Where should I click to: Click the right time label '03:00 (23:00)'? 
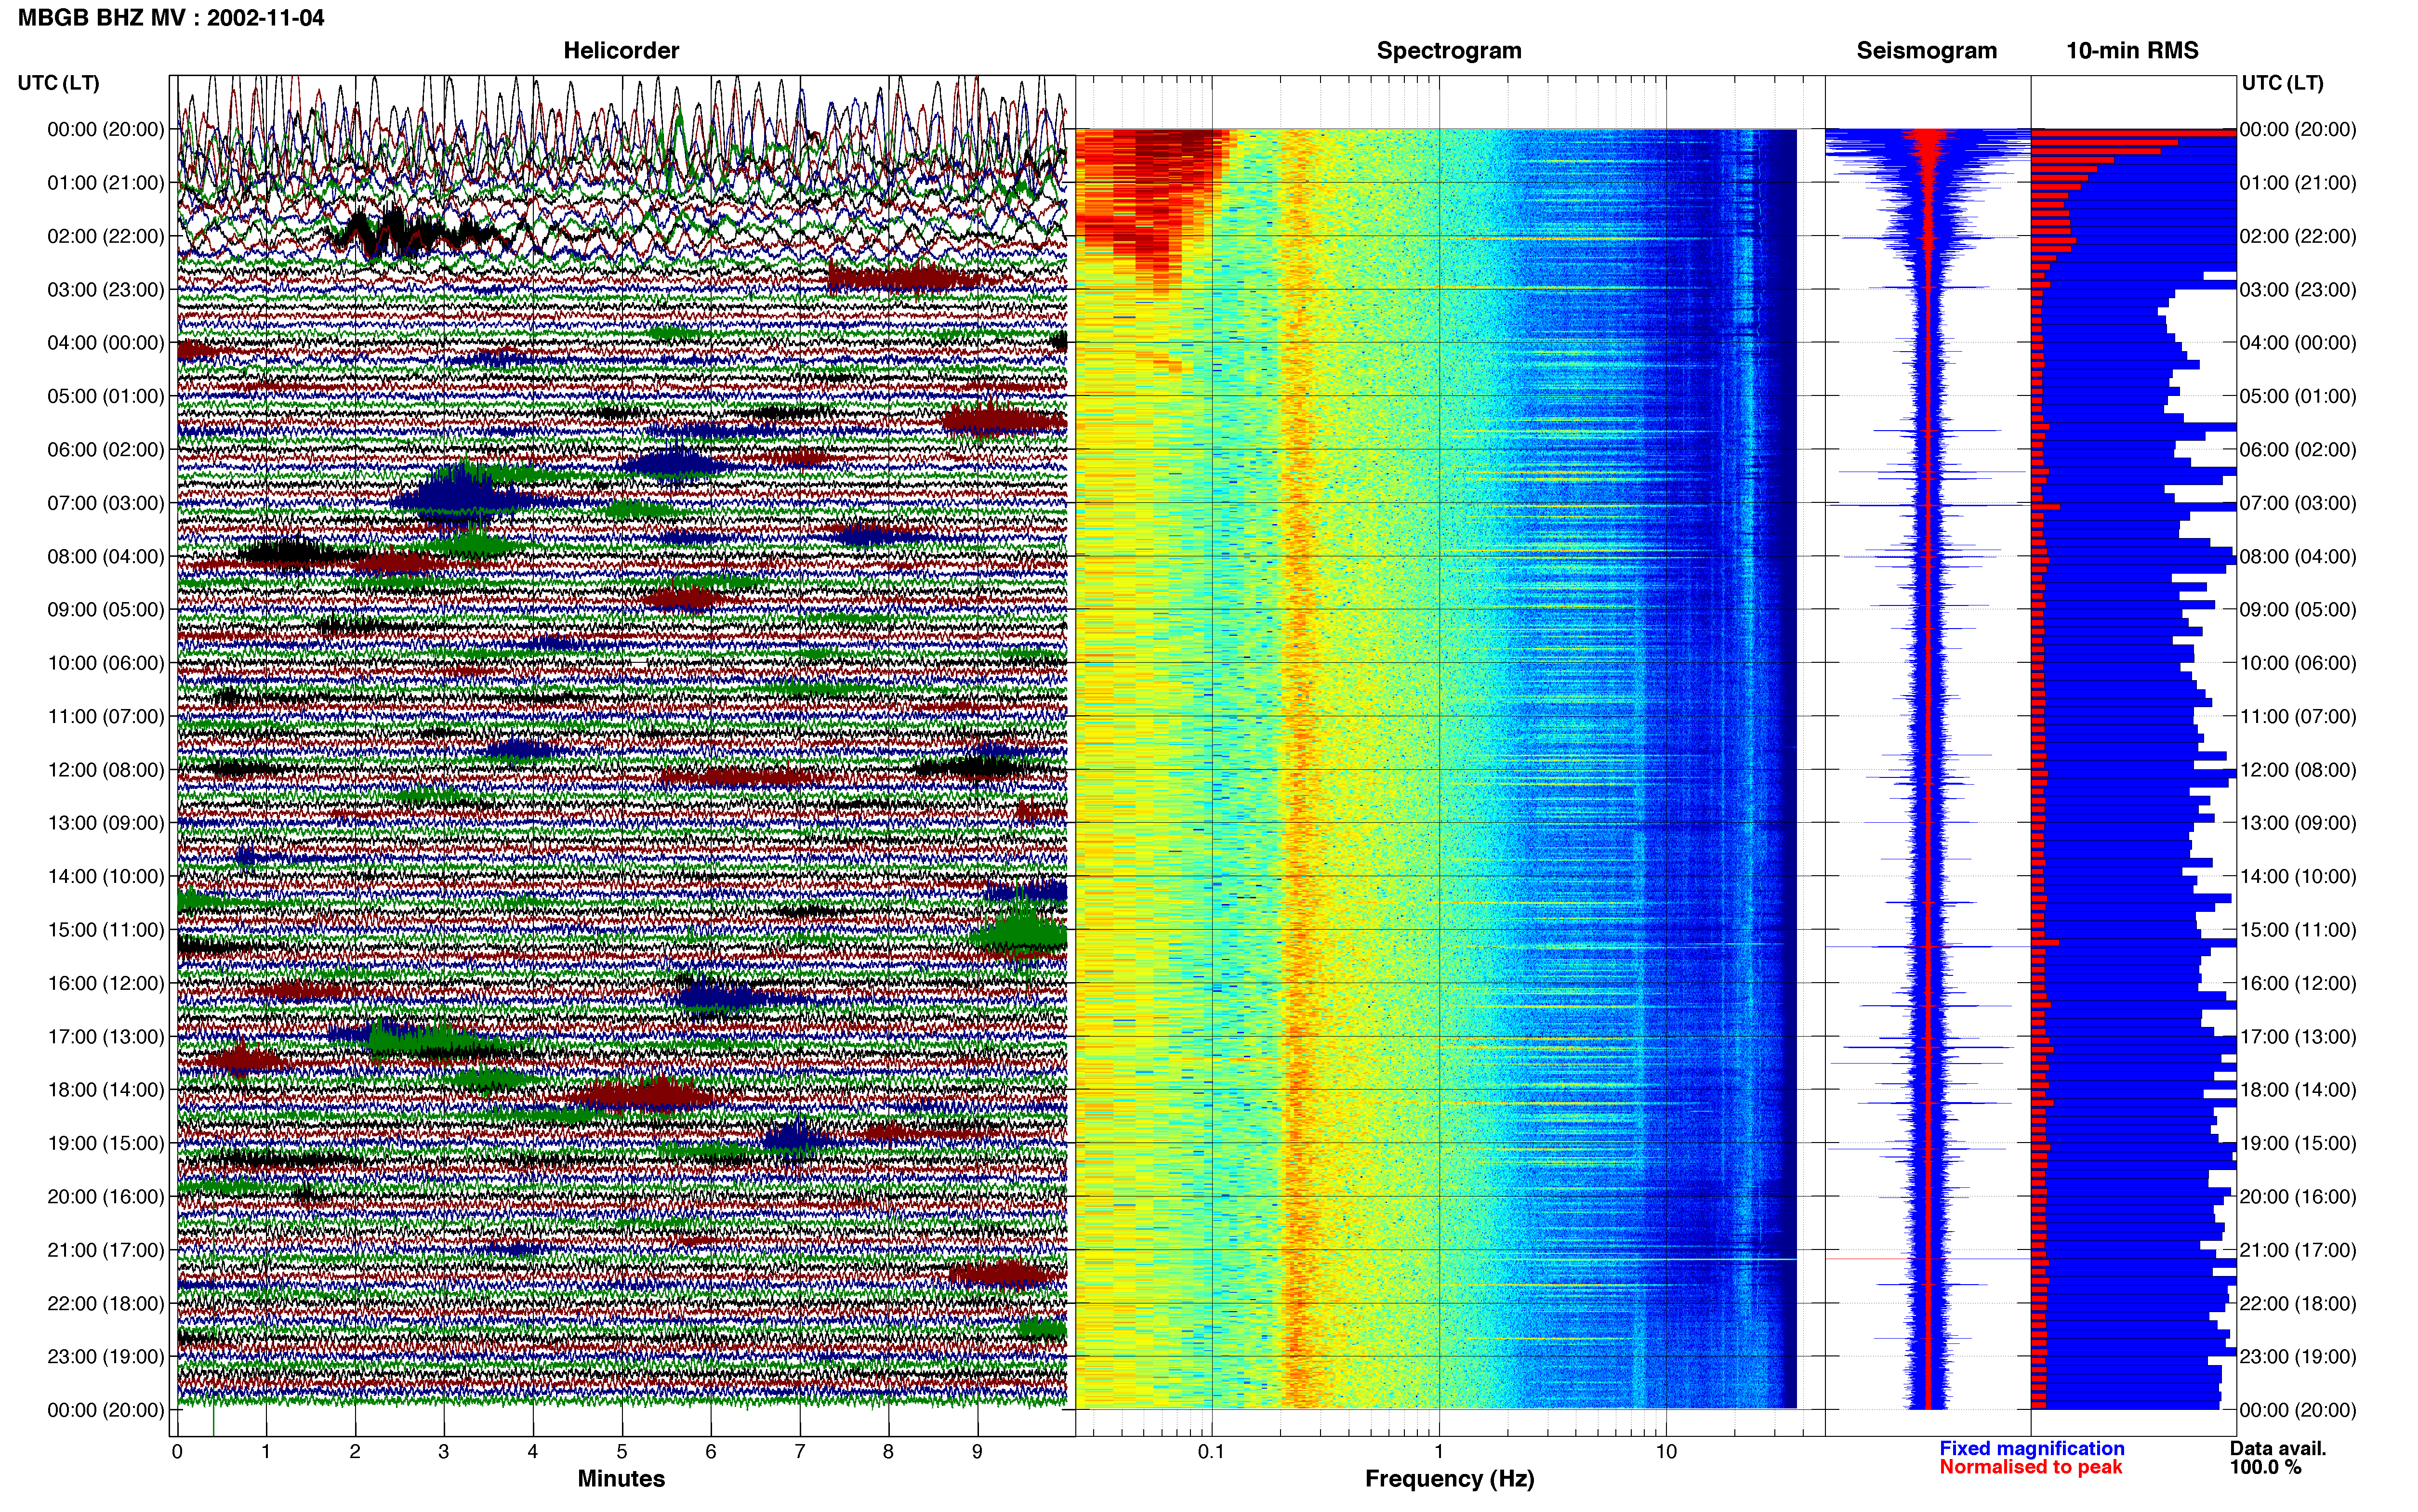pos(2298,290)
